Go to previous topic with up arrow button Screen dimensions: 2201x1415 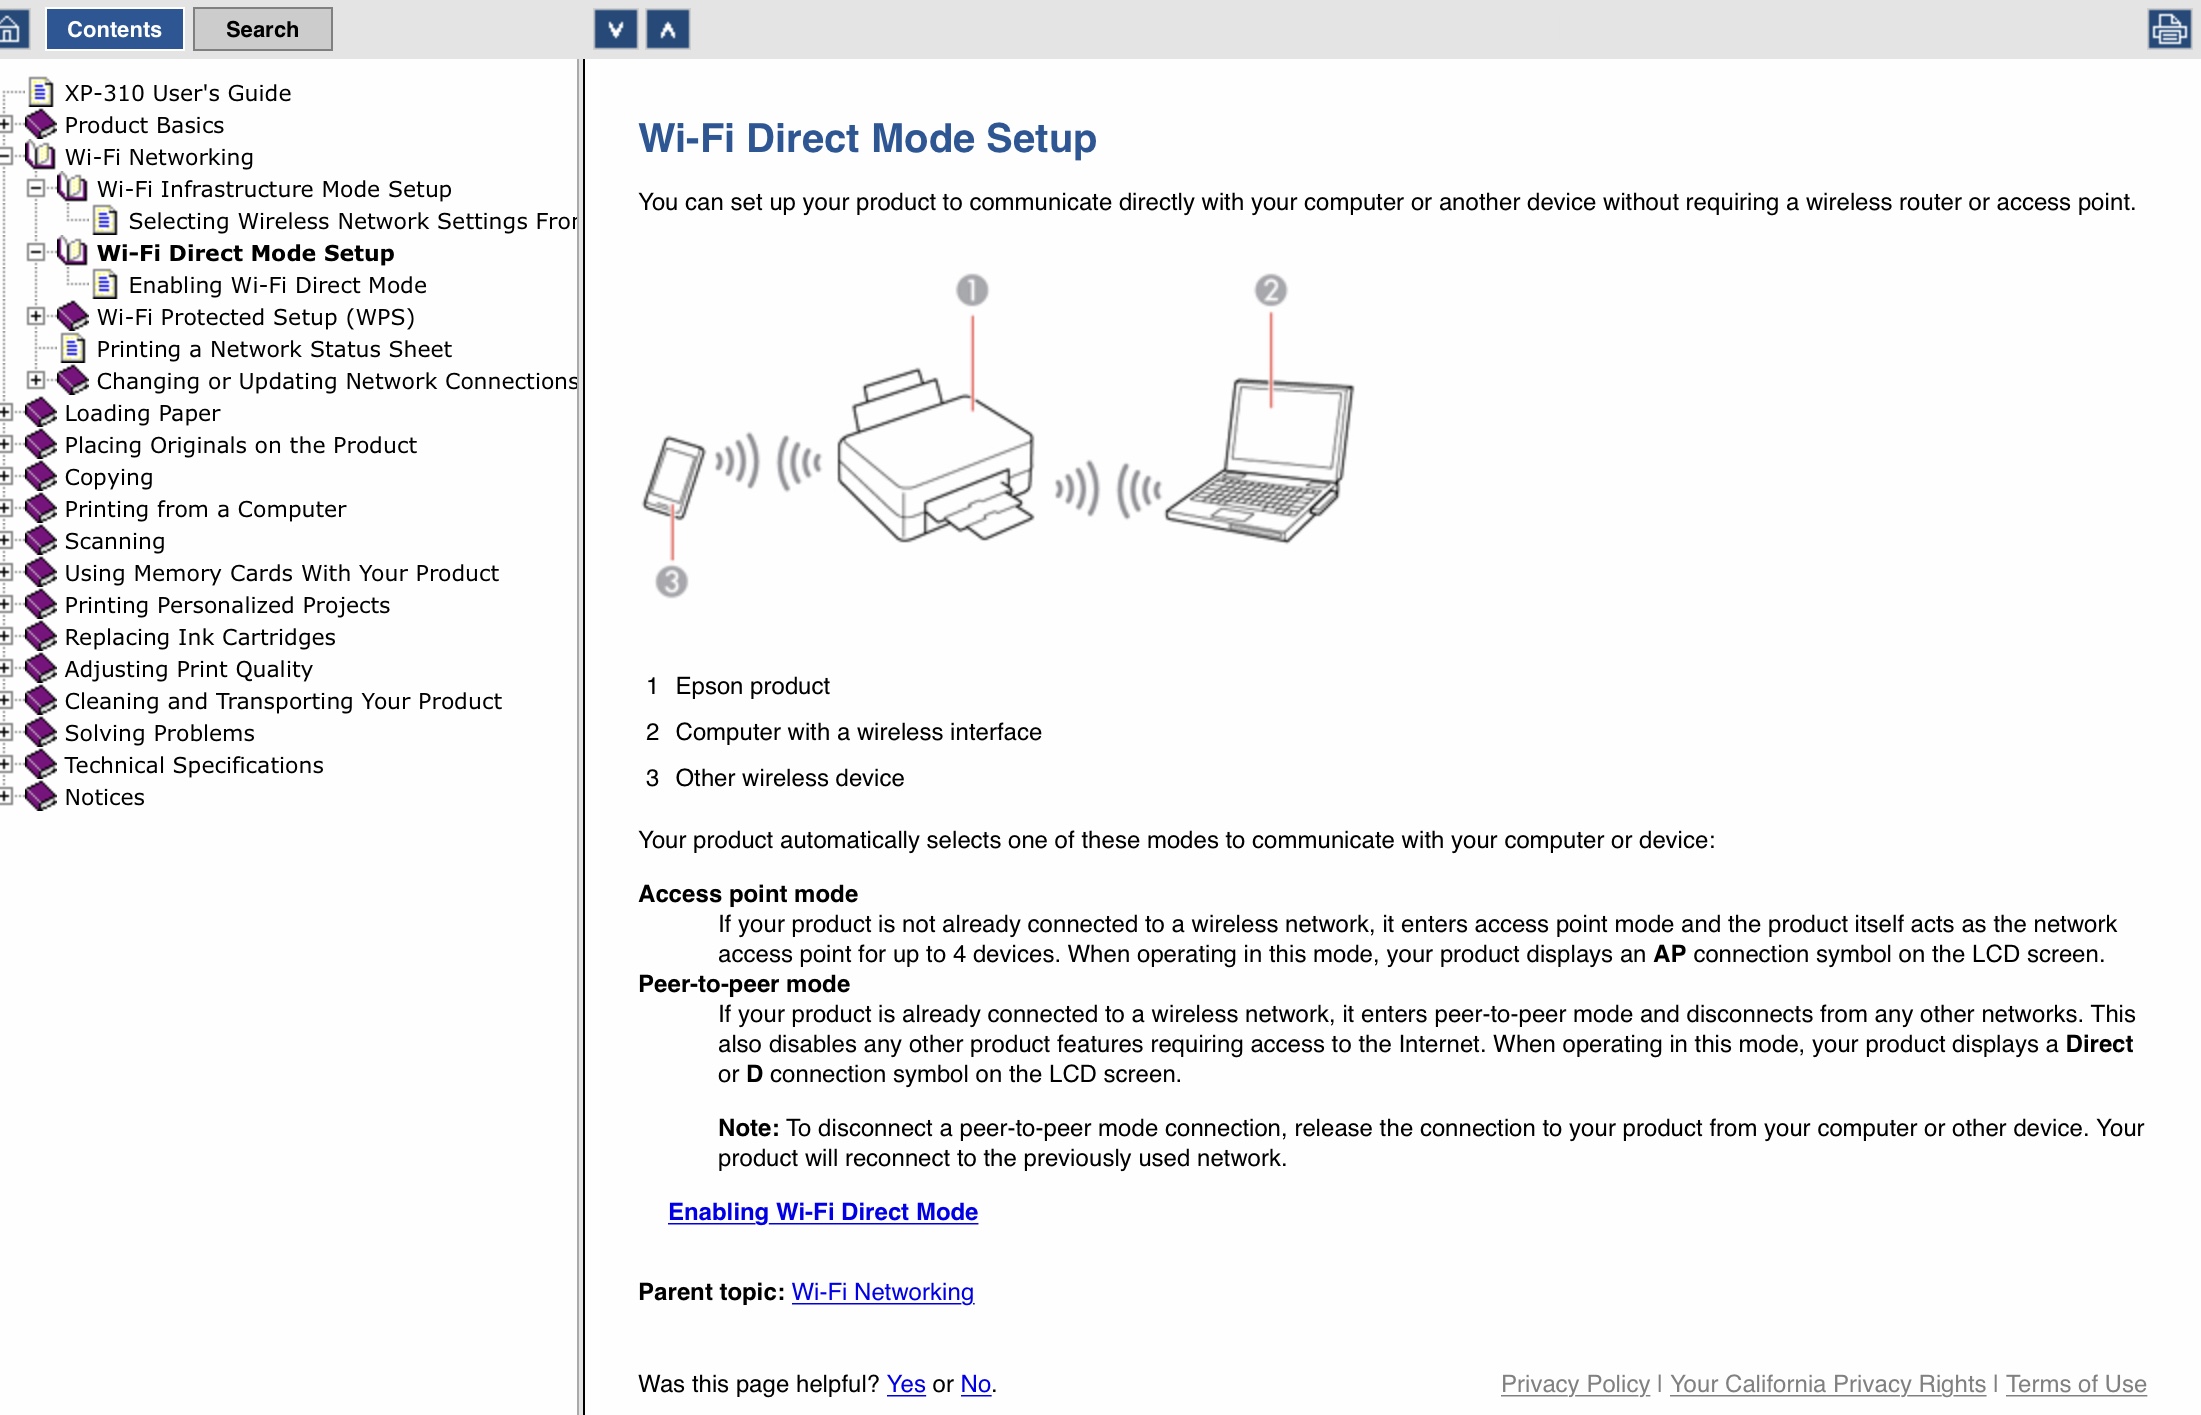668,29
